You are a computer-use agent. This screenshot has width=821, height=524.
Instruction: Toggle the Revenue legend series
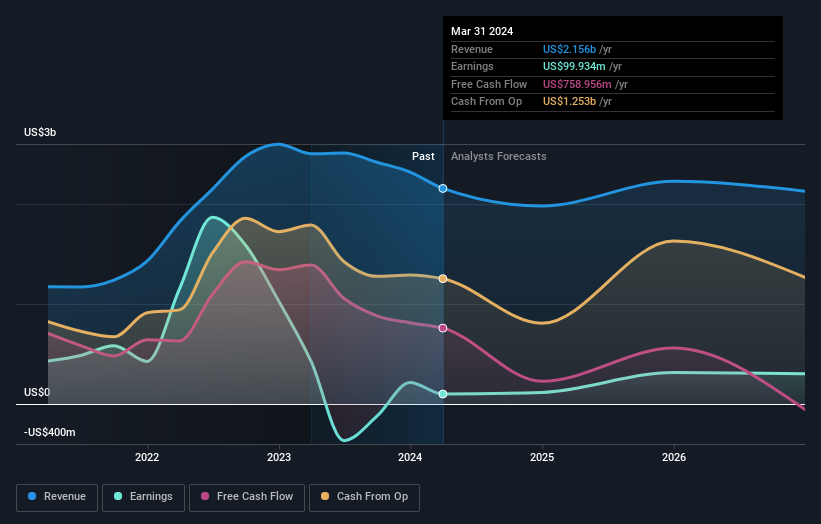[x=57, y=497]
